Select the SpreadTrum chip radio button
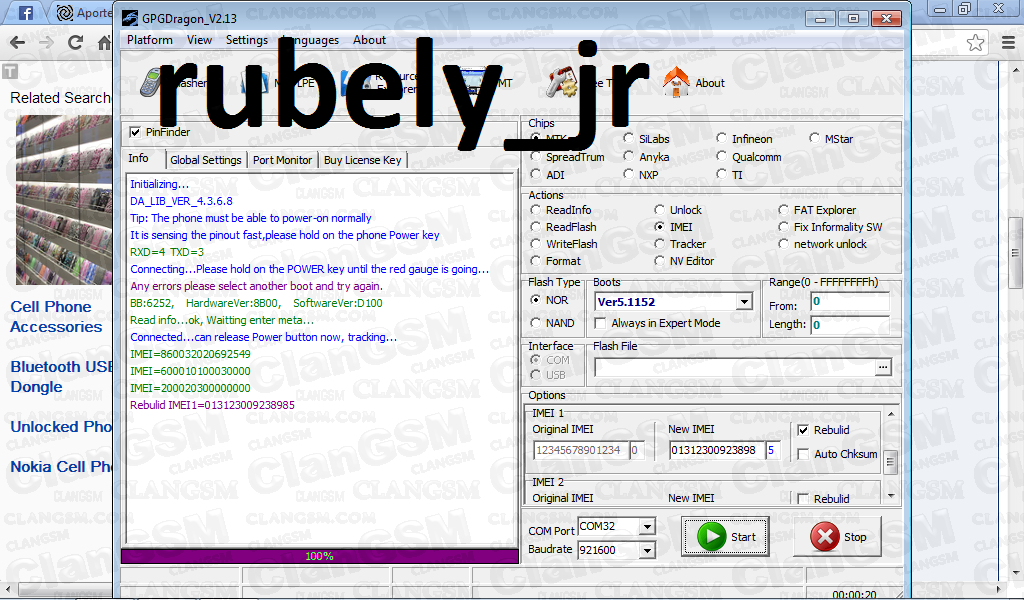This screenshot has width=1024, height=600. pos(536,157)
